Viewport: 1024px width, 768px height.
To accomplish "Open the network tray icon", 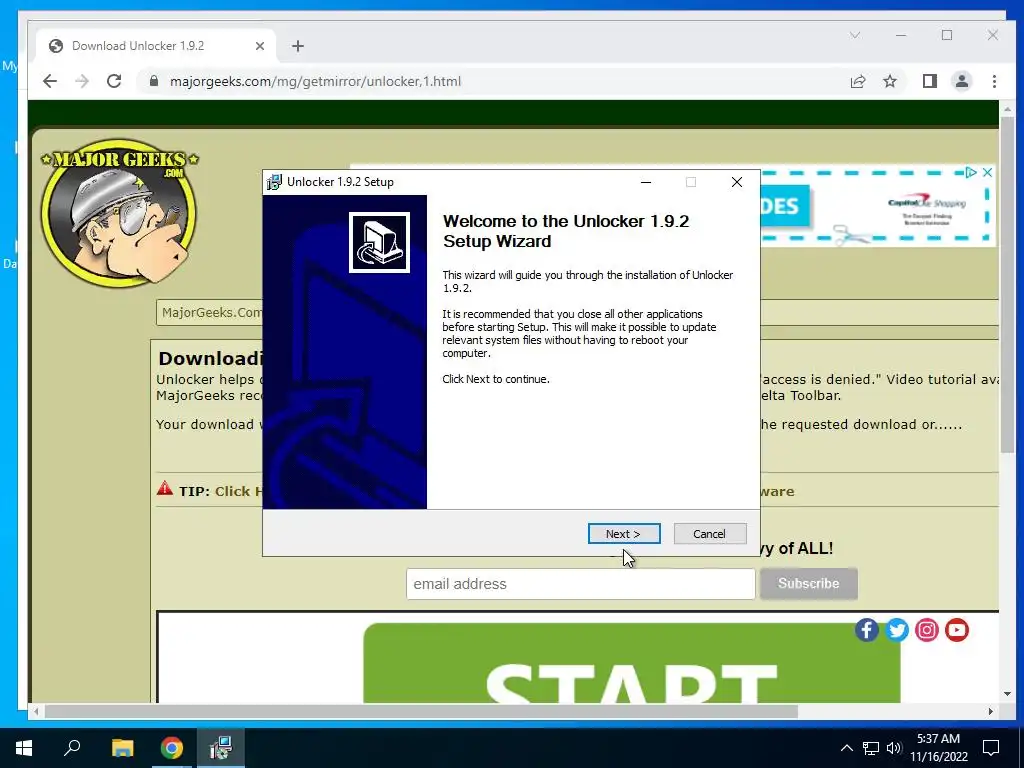I will pos(871,748).
